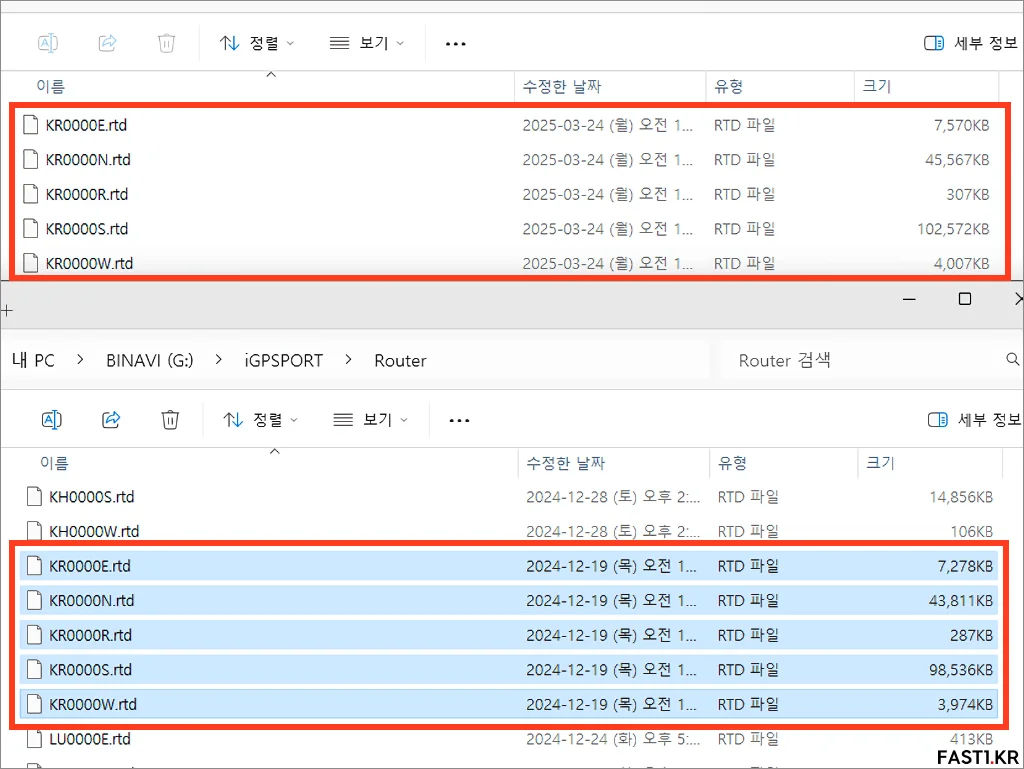Select LU0000E.rtd file in Router window
Screen dimensions: 1024x769
(x=509, y=739)
